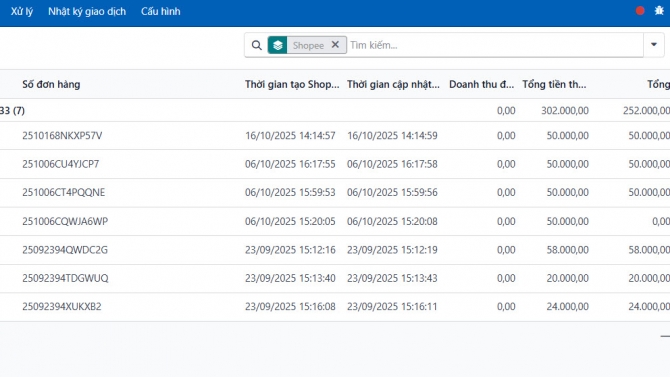Click update time 06/10/2025 15:20:08
670x377 pixels.
click(392, 221)
